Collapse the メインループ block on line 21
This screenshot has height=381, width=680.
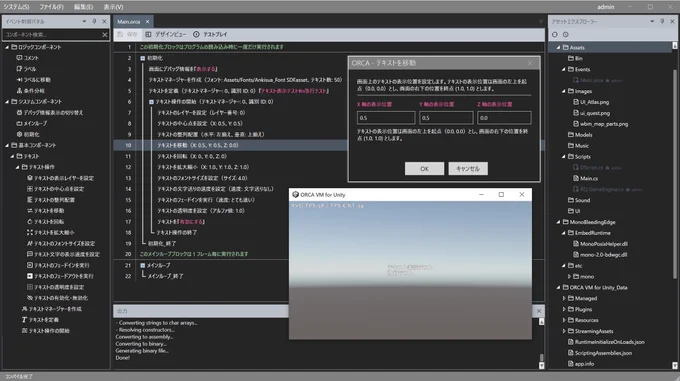(142, 265)
